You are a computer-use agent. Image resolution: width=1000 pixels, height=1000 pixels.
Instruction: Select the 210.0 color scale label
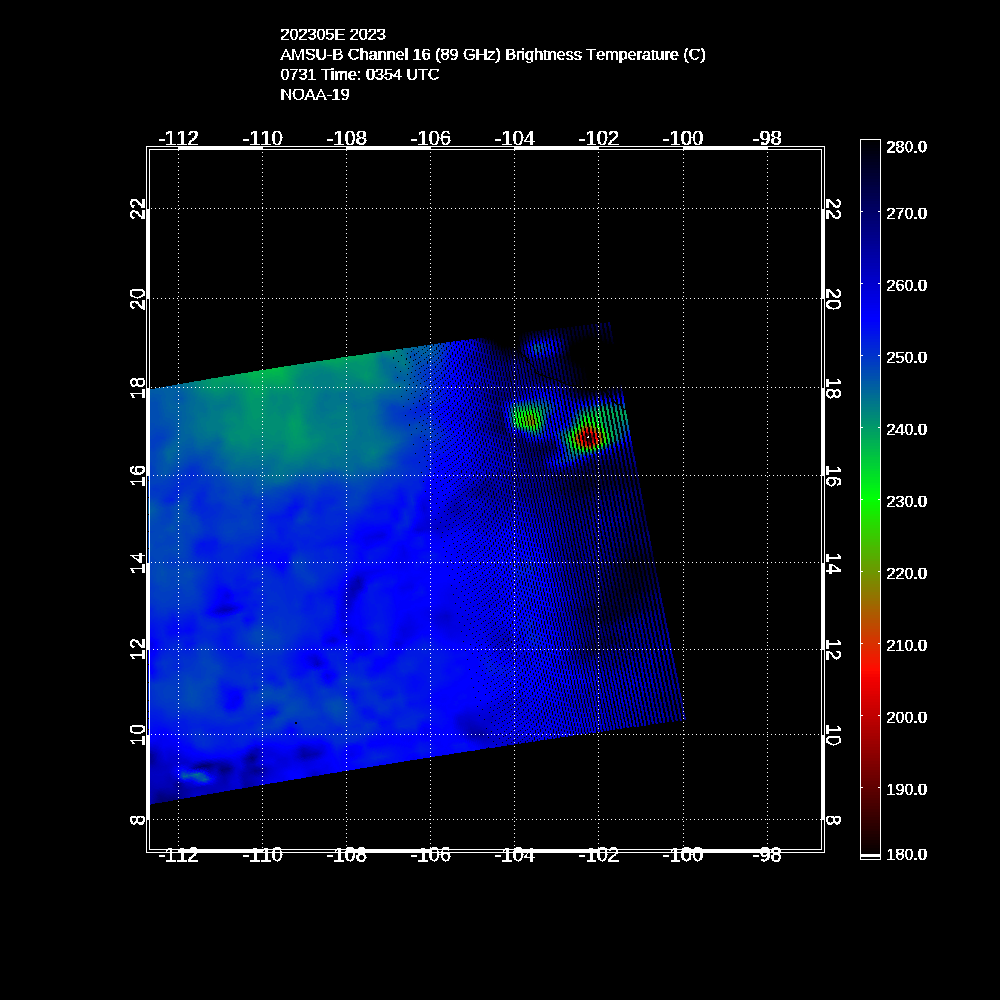click(x=907, y=645)
